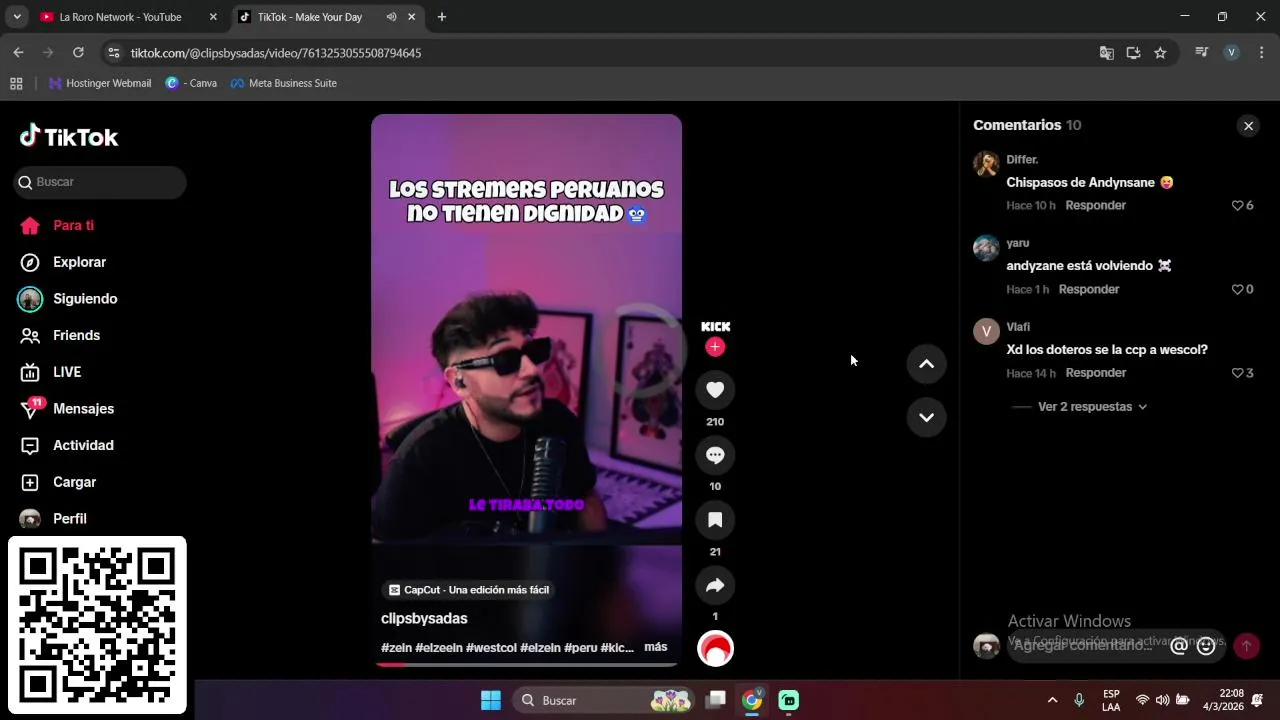Image resolution: width=1280 pixels, height=720 pixels.
Task: Open Windows Start menu
Action: pos(491,700)
